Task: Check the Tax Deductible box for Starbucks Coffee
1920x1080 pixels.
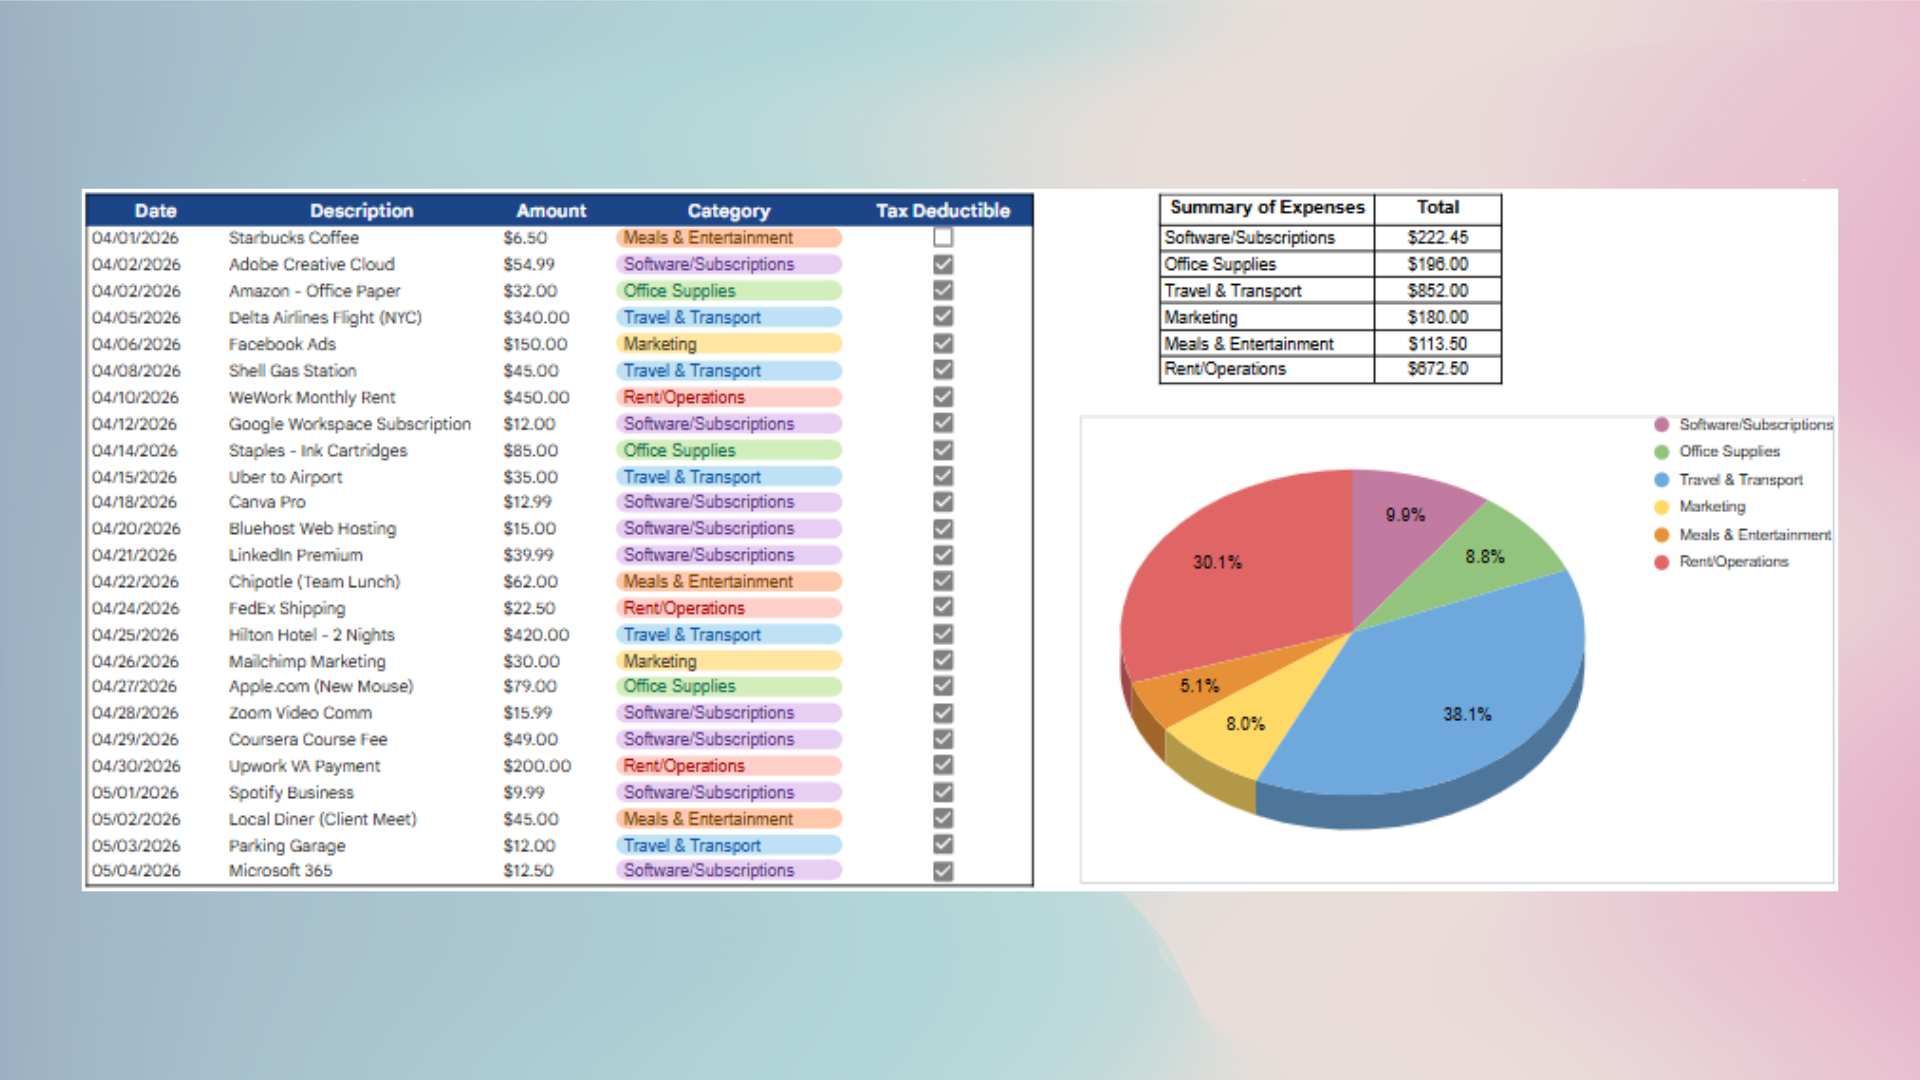Action: [943, 237]
